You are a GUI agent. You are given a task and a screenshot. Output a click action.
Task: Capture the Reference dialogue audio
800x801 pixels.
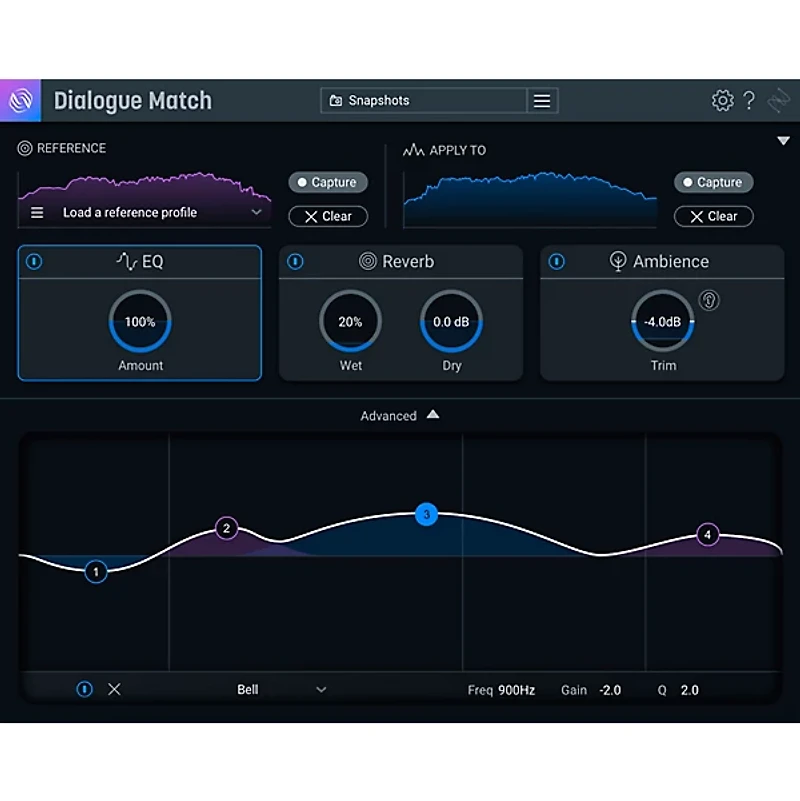point(327,182)
